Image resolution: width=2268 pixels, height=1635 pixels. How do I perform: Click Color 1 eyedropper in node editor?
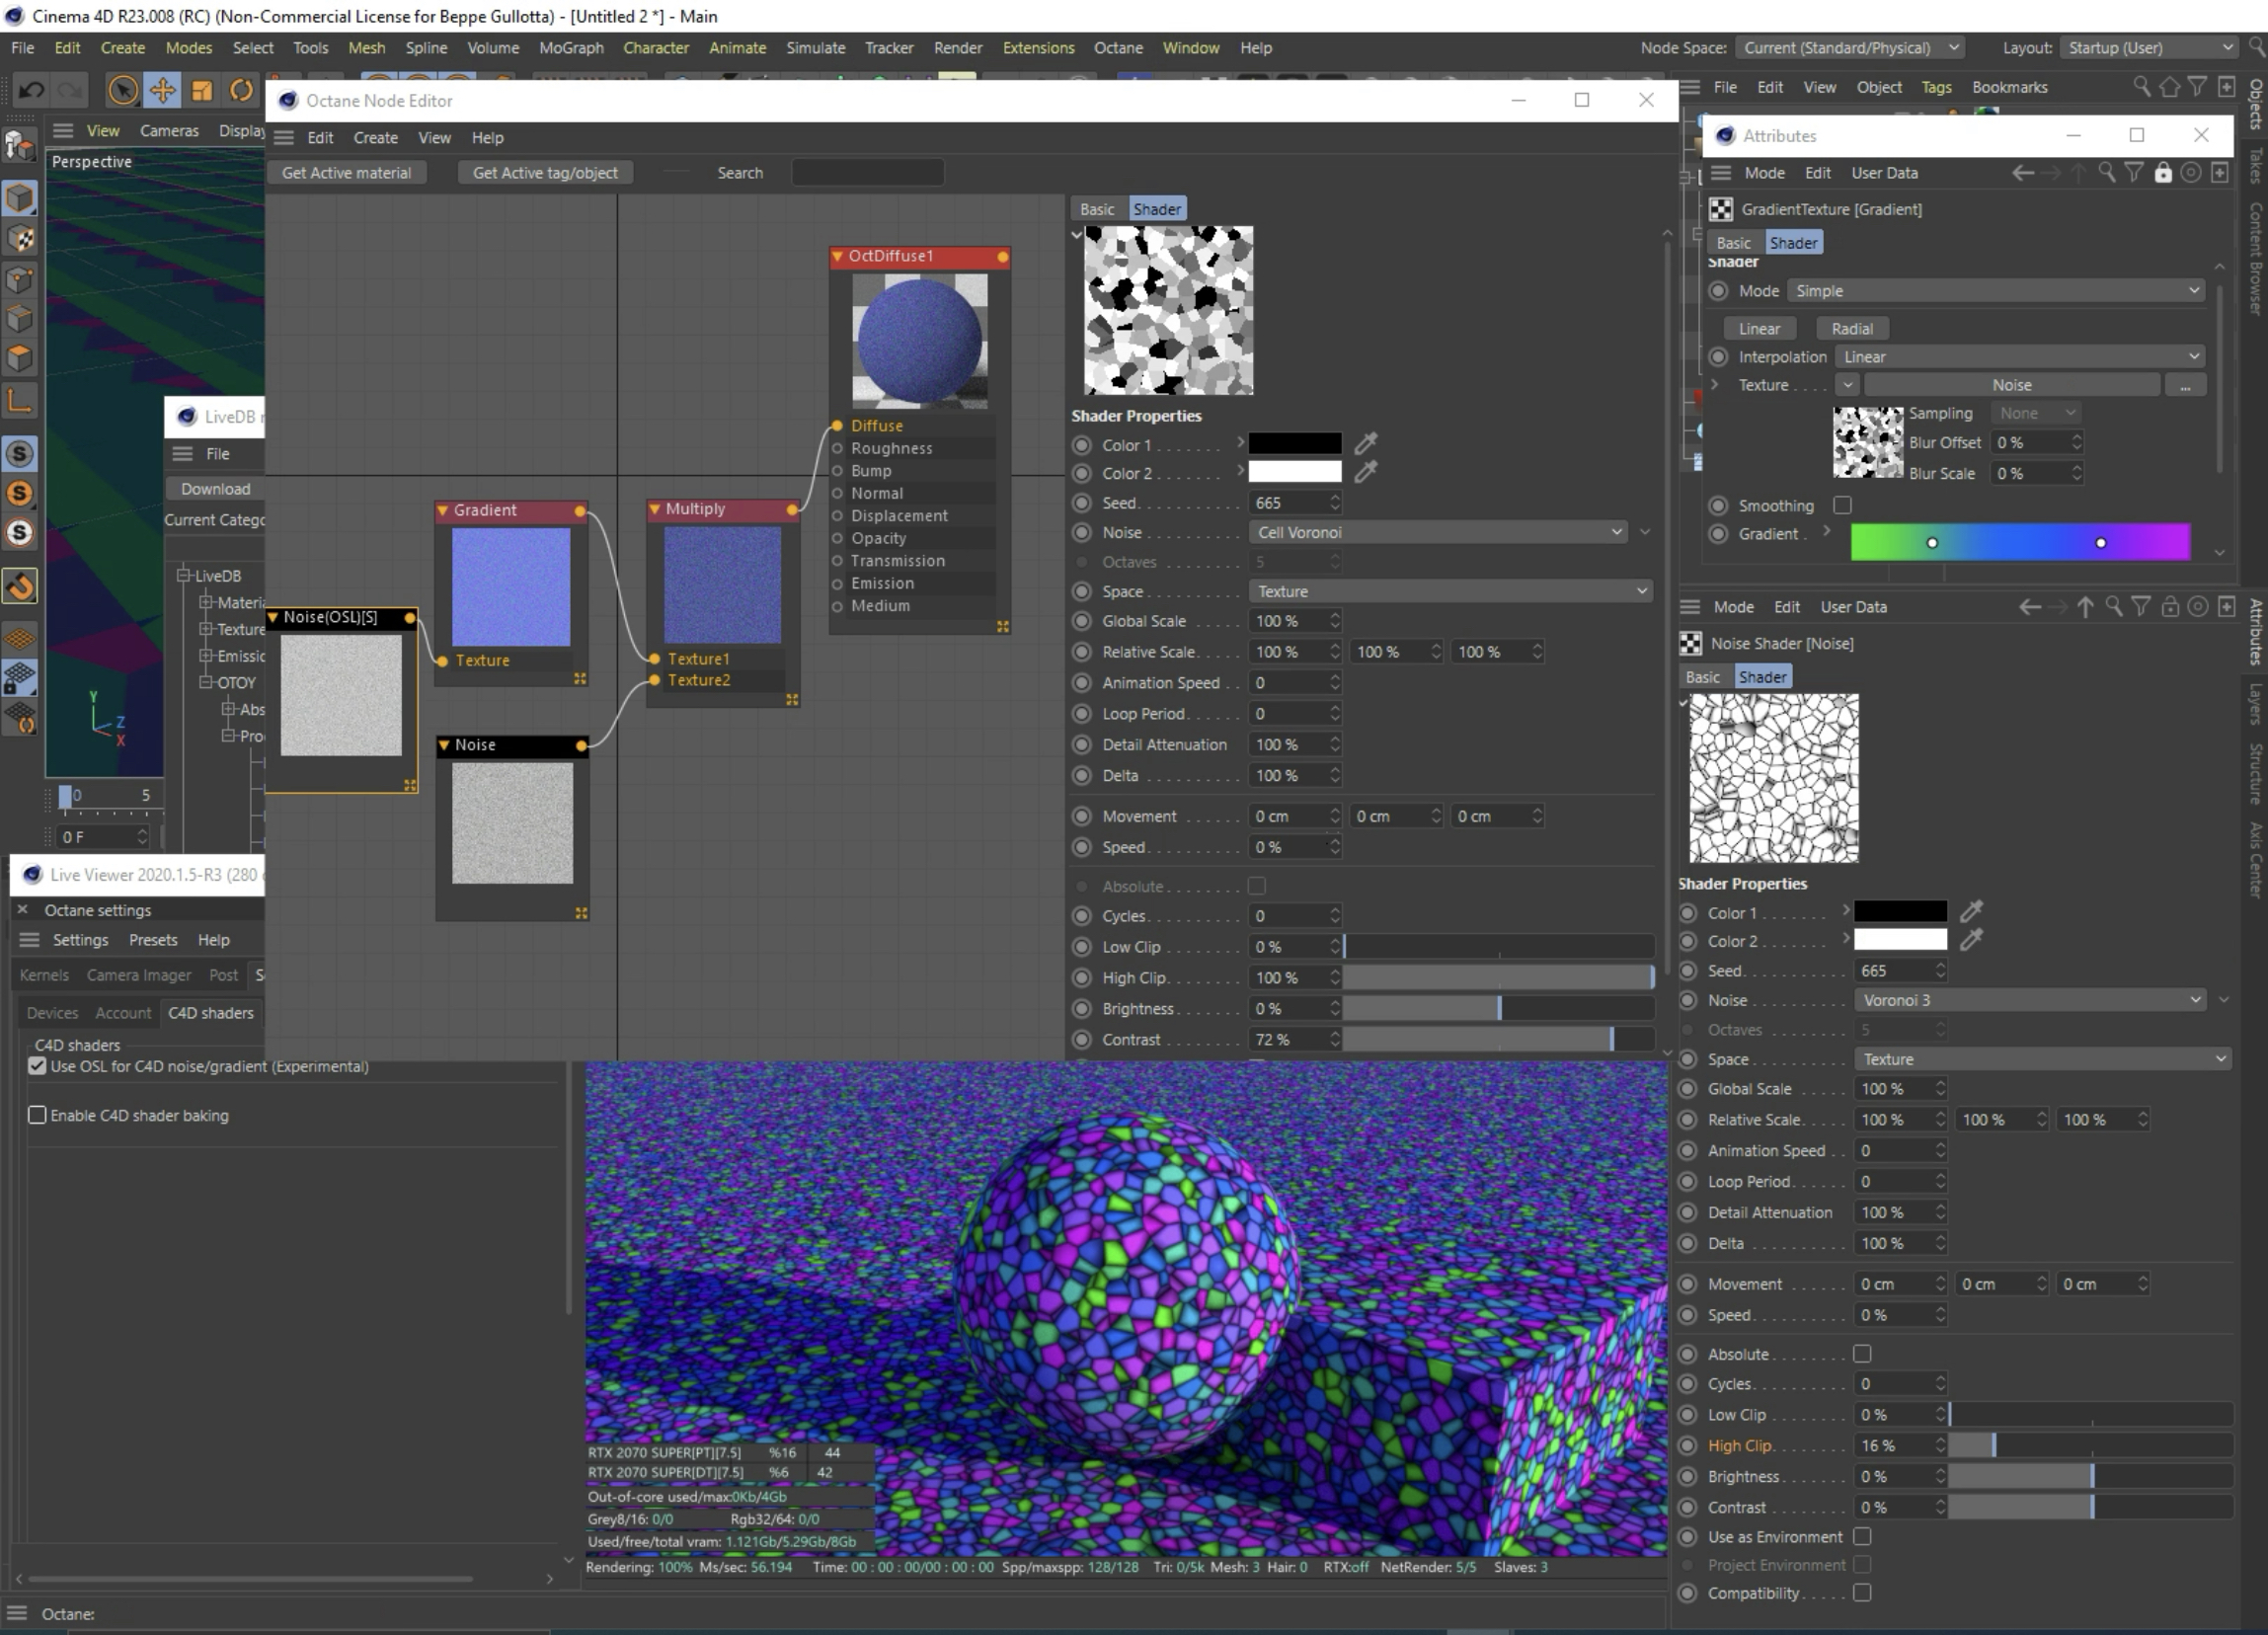(x=1365, y=443)
